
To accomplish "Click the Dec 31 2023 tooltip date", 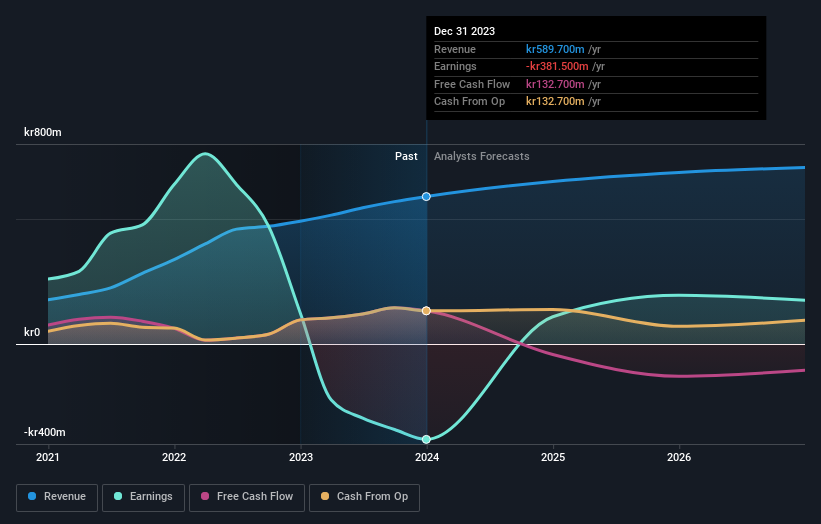I will (x=464, y=31).
